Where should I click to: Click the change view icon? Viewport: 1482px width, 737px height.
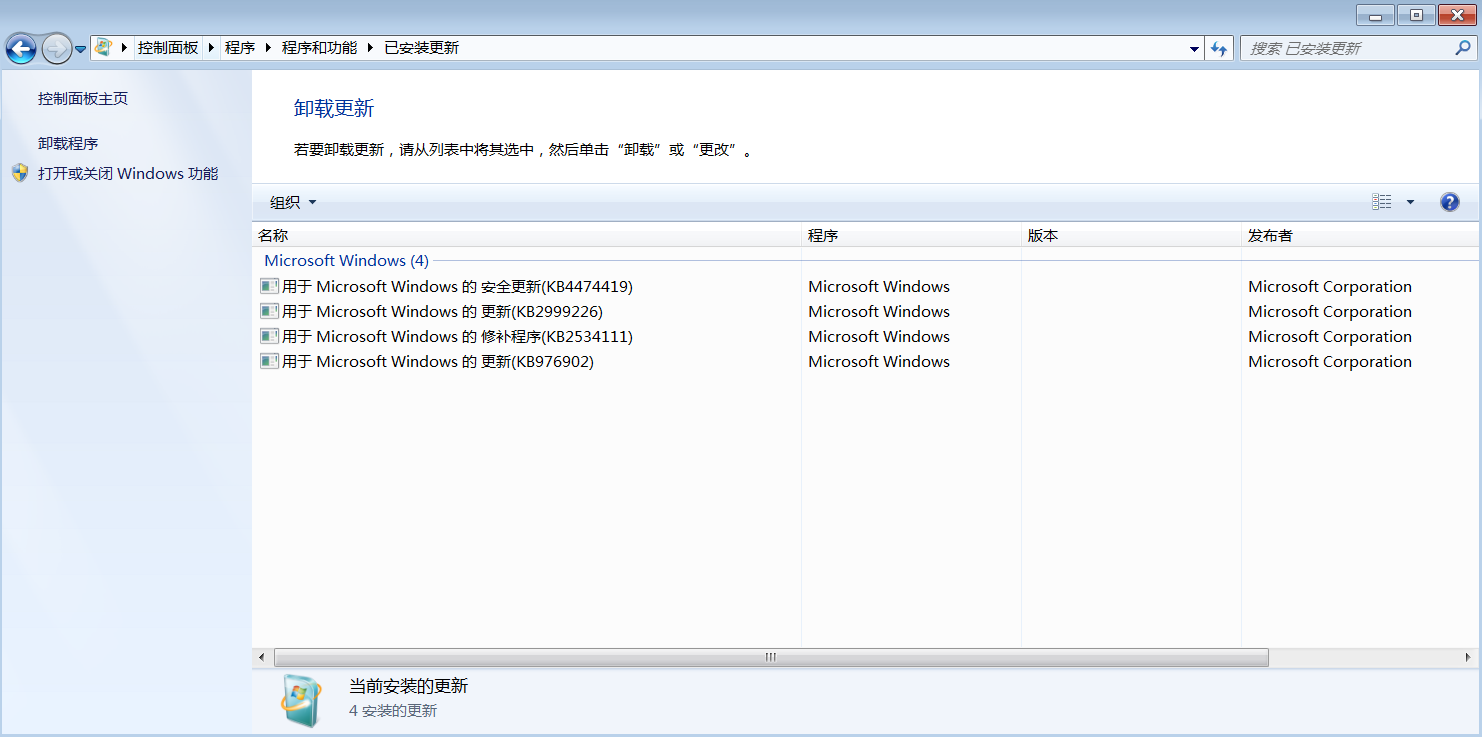[1382, 202]
